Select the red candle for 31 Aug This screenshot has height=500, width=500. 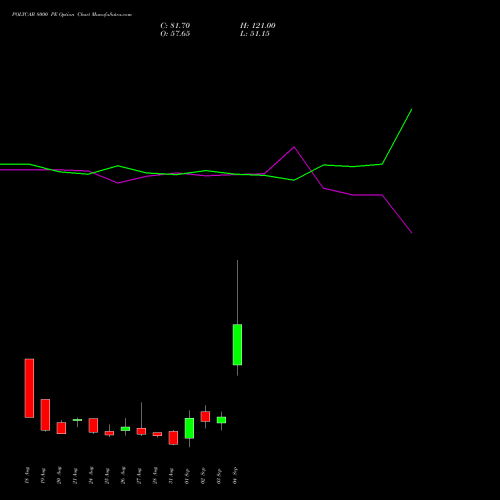[x=173, y=438]
